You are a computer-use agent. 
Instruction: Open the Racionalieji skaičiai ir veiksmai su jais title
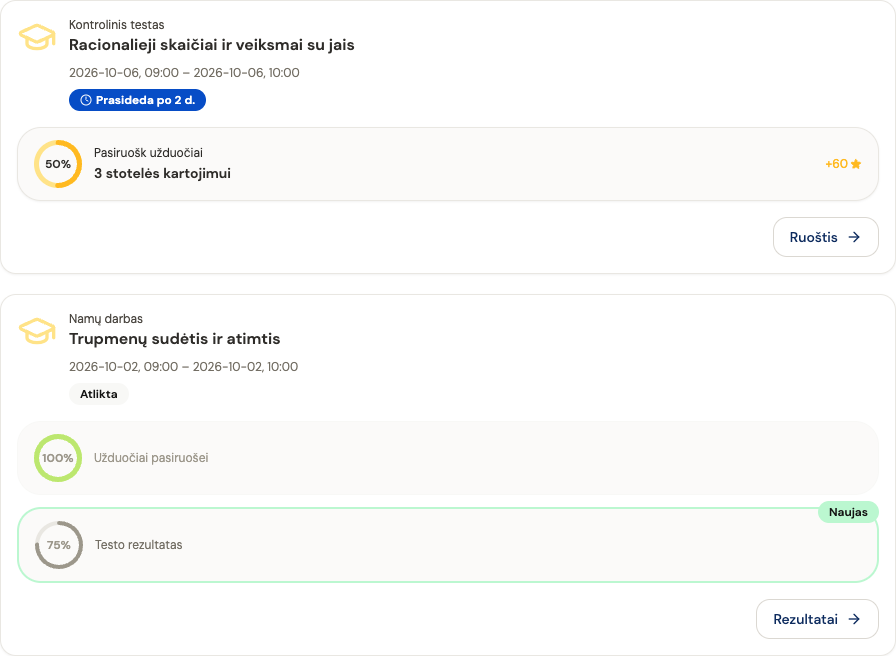tap(211, 45)
